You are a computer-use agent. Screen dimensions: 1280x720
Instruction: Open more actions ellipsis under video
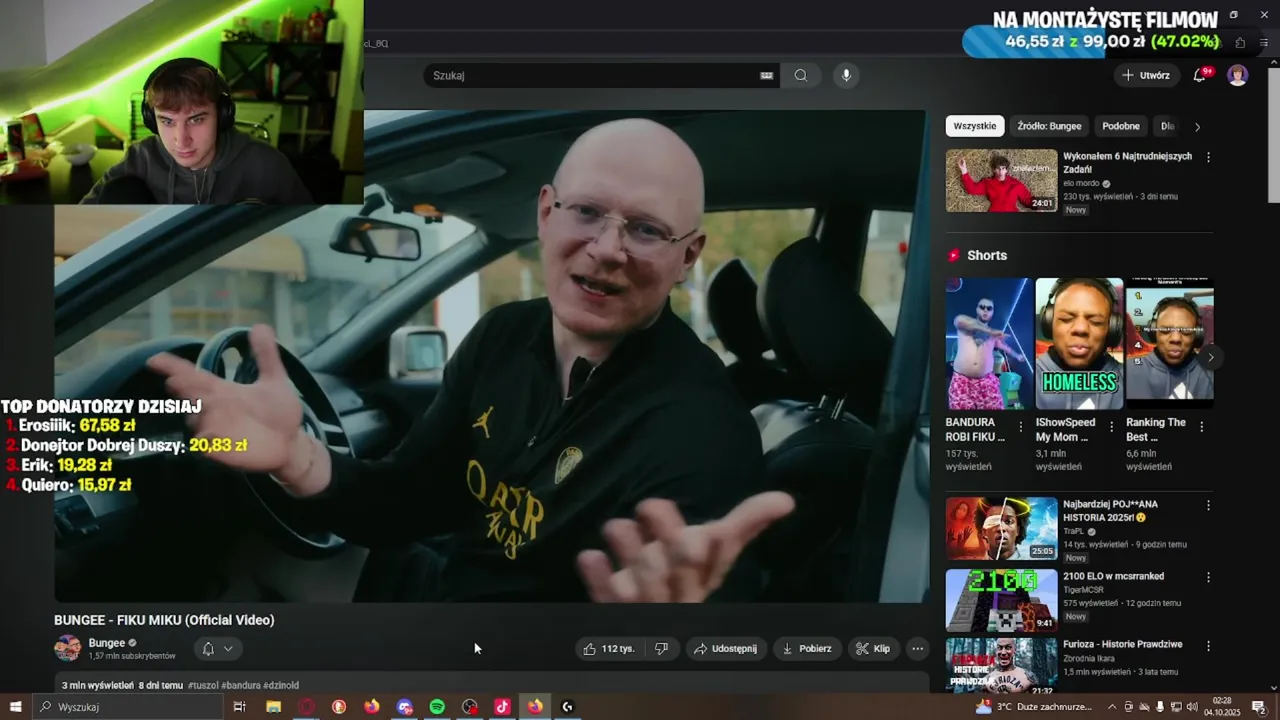tap(917, 648)
